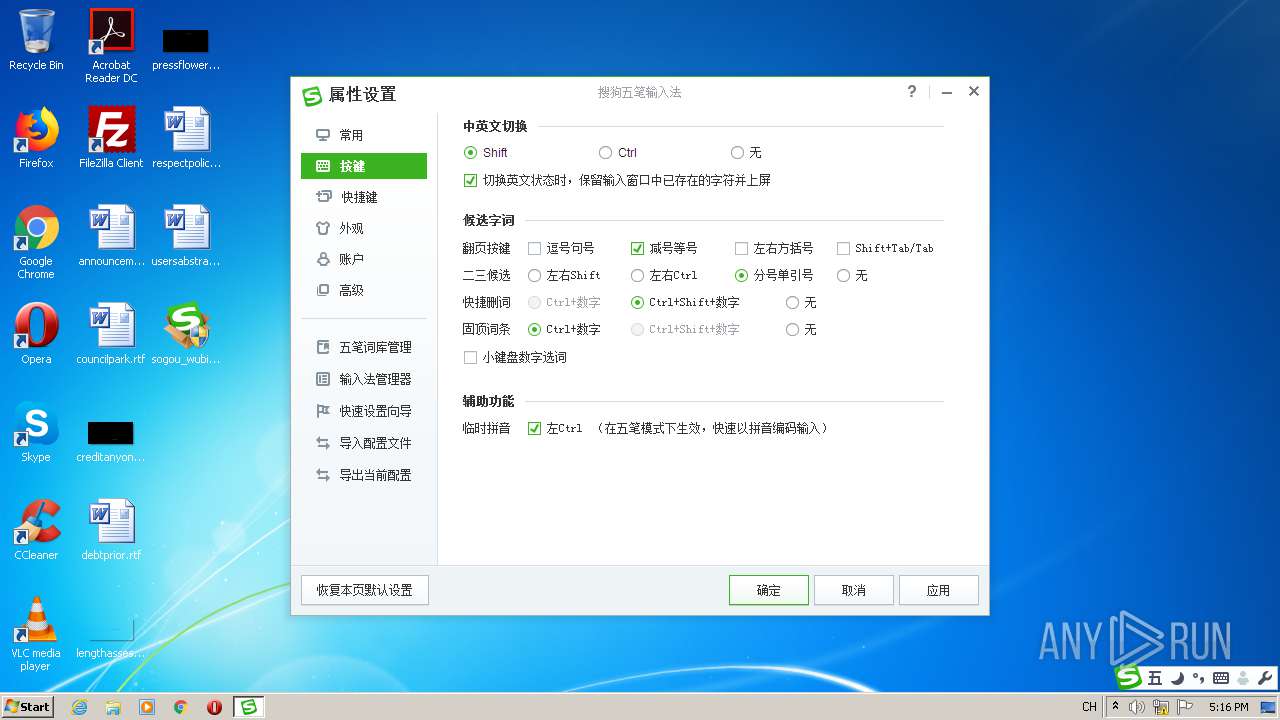Image resolution: width=1280 pixels, height=720 pixels.
Task: Click the half-moon icon on the input bar
Action: 1177,678
